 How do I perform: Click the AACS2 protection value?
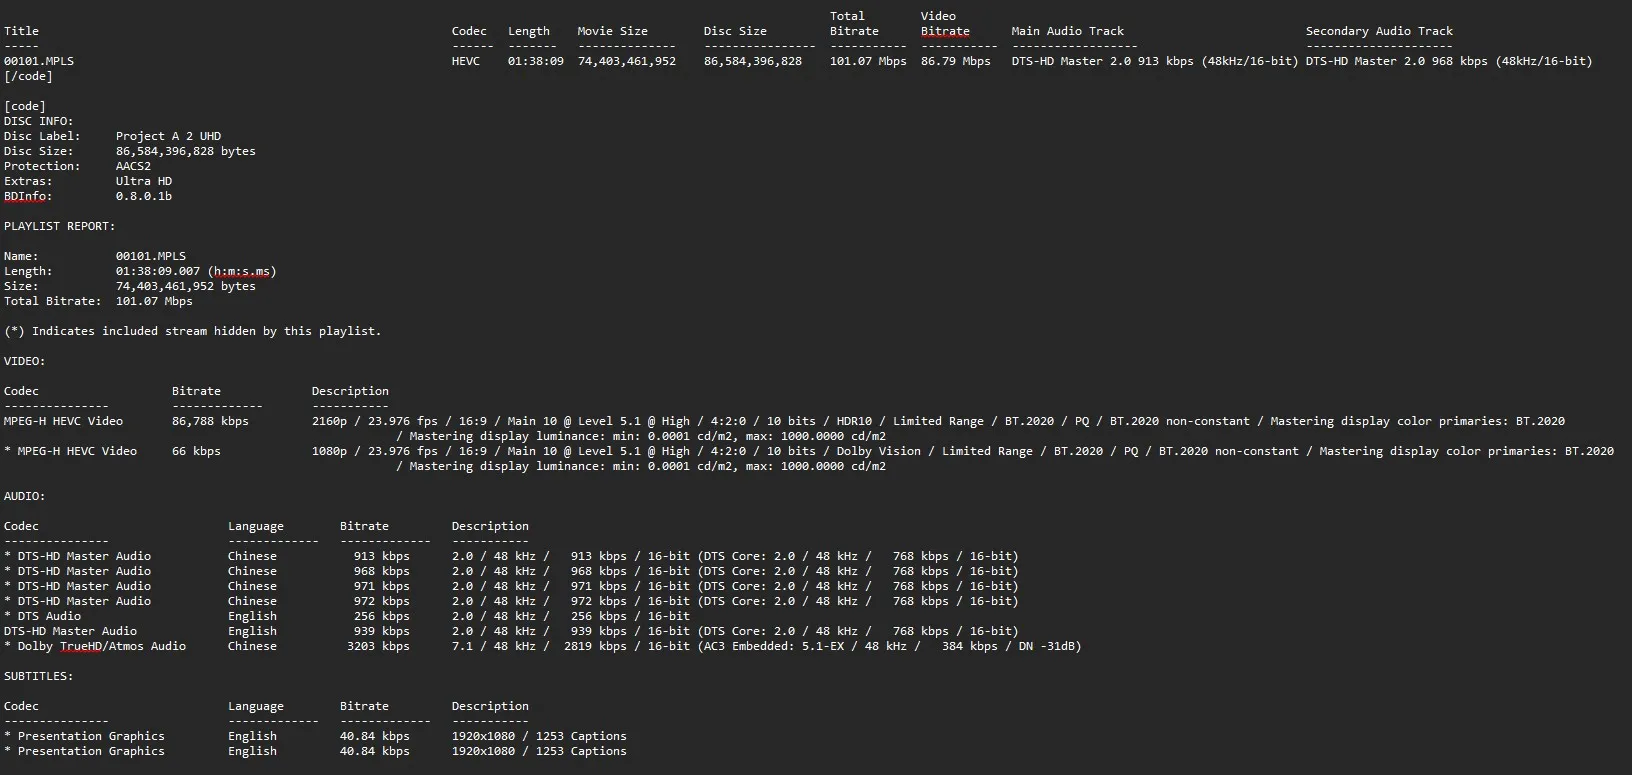[x=133, y=166]
